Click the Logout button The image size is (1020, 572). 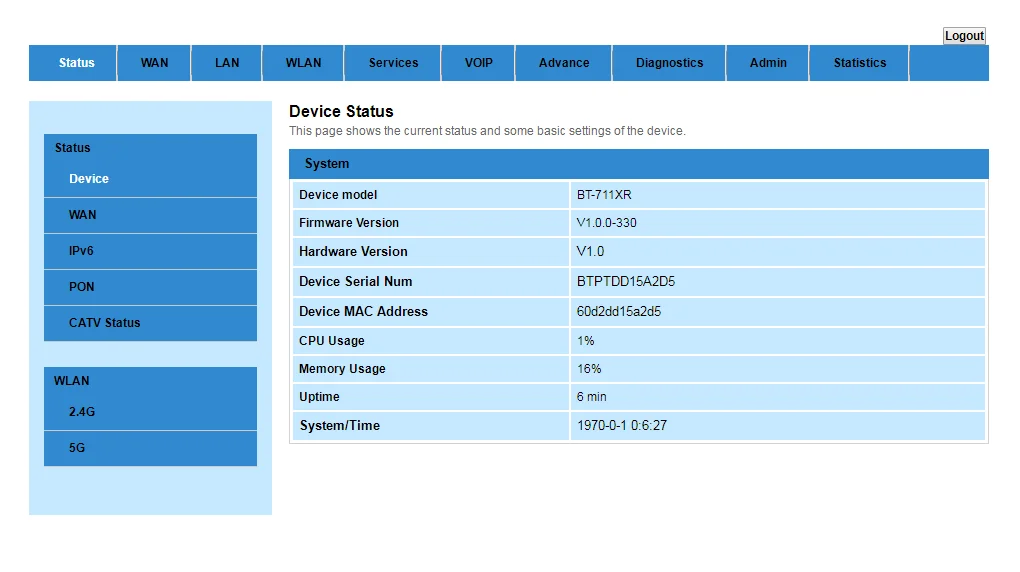(x=964, y=36)
